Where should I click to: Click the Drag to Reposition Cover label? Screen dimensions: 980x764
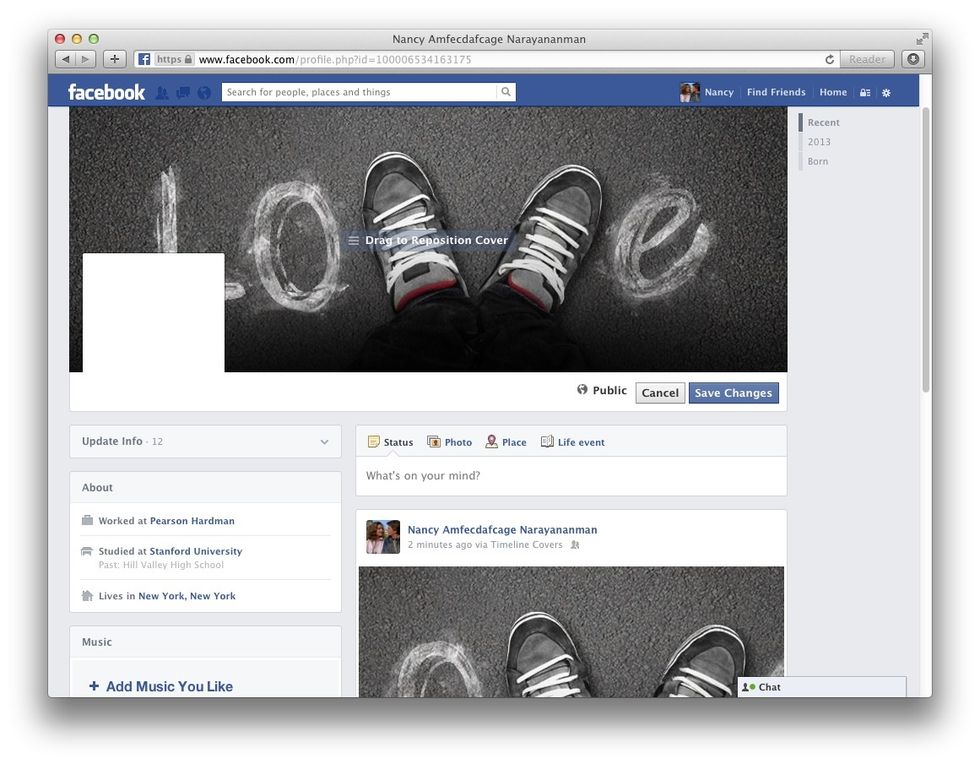(429, 240)
